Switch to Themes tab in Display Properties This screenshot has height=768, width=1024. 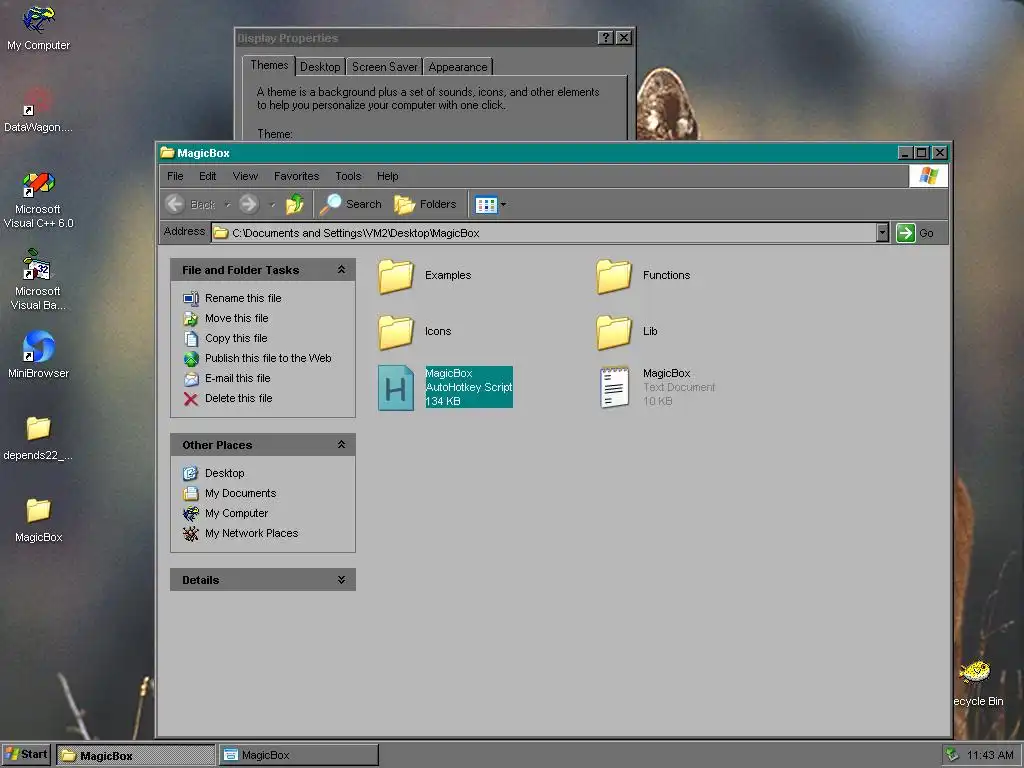point(268,65)
